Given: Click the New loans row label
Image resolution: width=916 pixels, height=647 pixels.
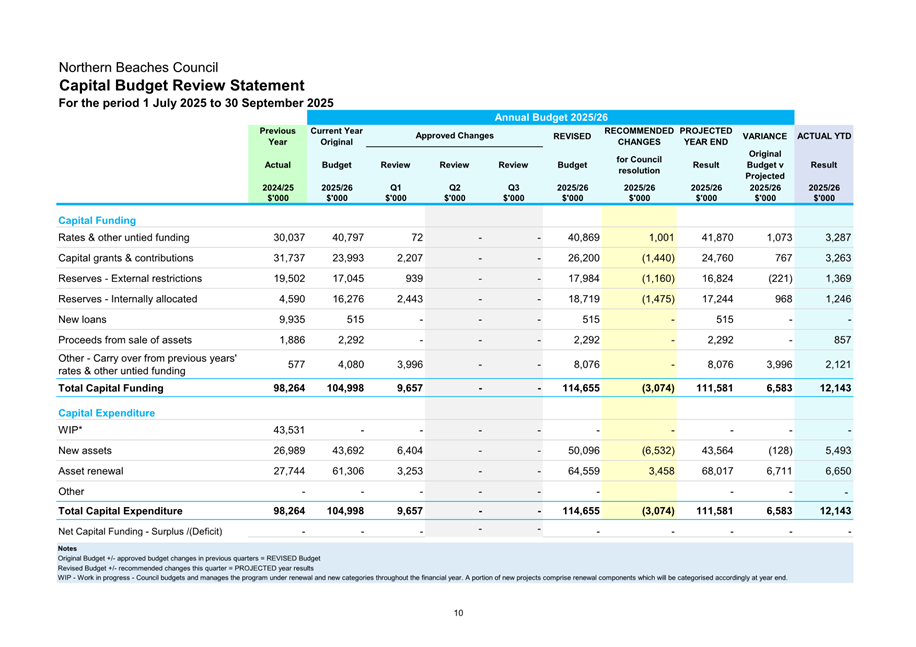Looking at the screenshot, I should [x=86, y=319].
